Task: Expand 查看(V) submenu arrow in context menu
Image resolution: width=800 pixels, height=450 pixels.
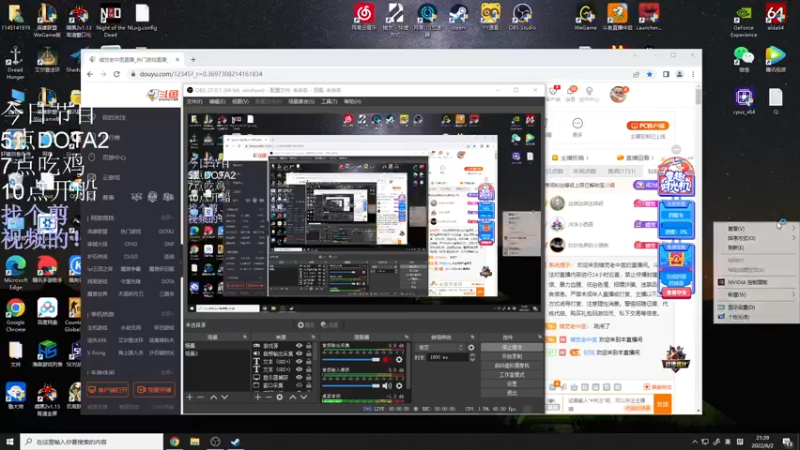Action: (x=793, y=229)
